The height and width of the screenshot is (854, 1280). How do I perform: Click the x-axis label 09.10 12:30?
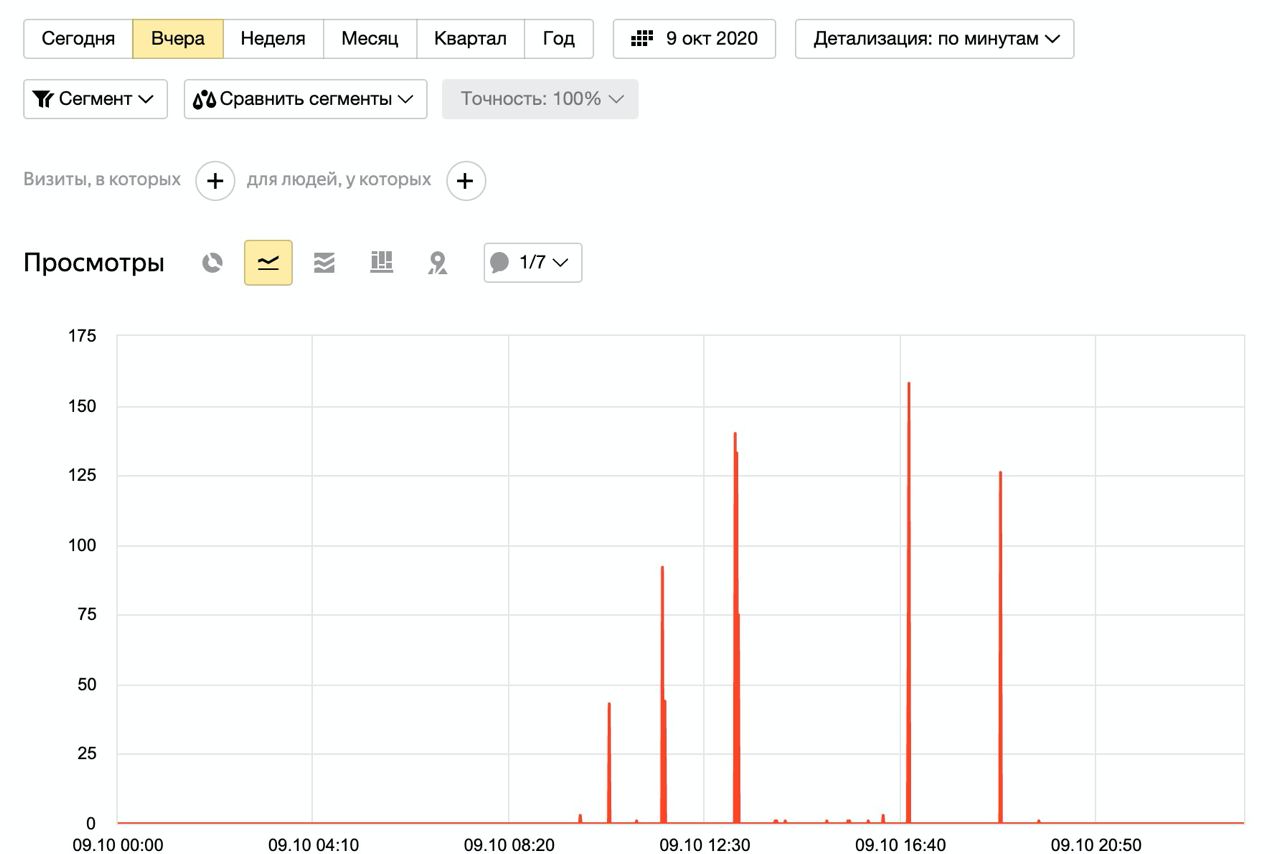(704, 845)
